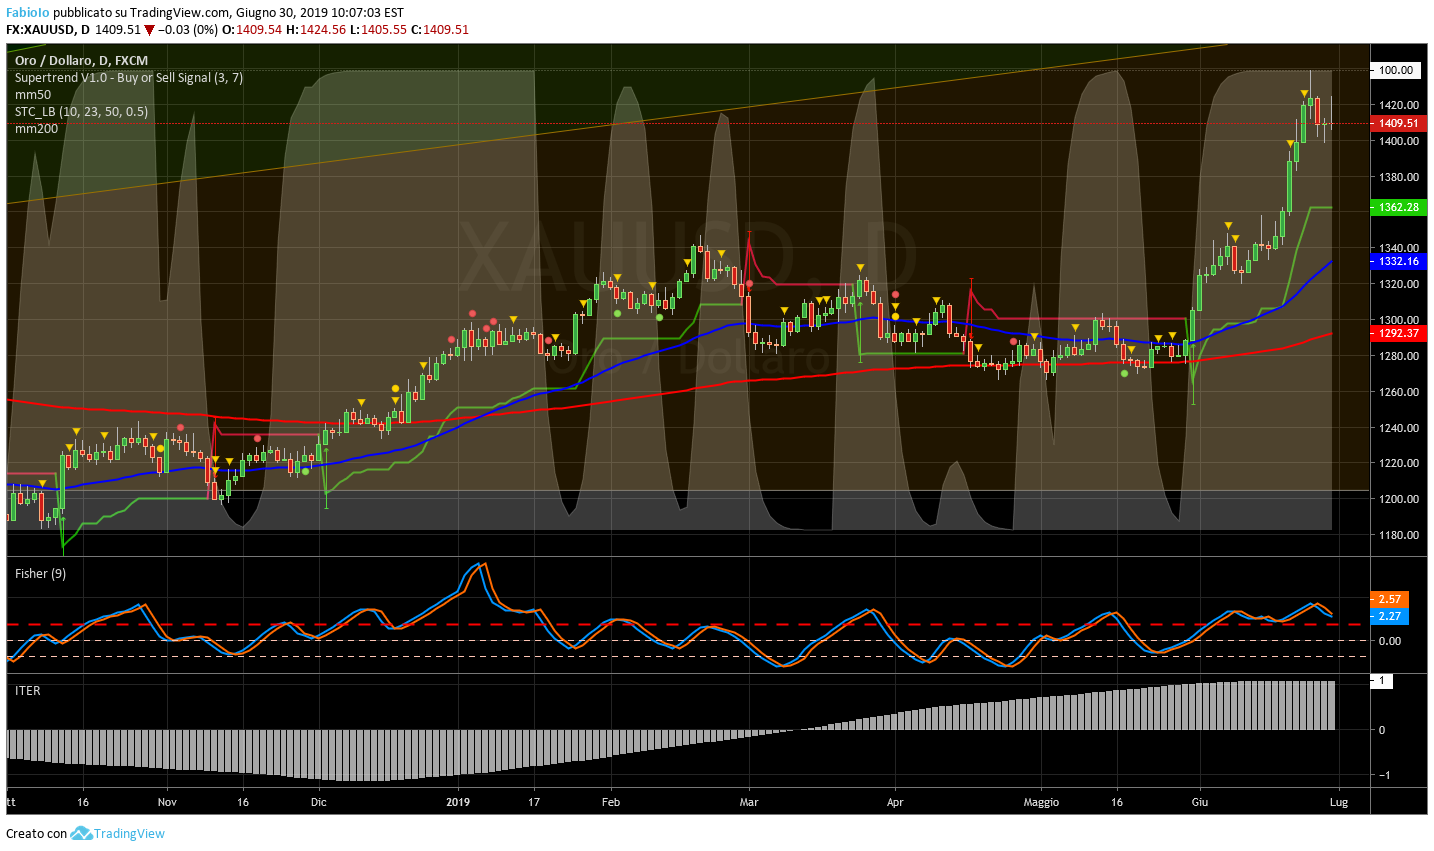
Task: Click the ITER scale value 1 tag
Action: tap(1382, 681)
